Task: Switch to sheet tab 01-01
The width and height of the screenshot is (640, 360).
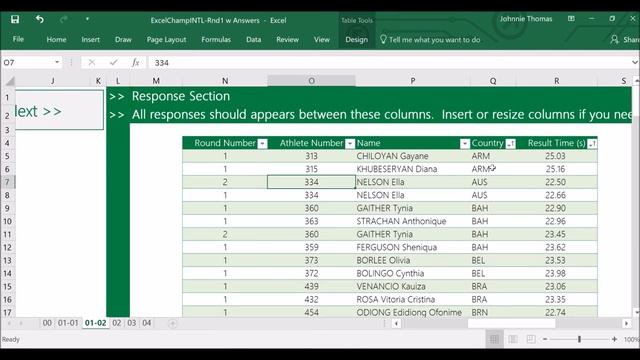Action: coord(68,323)
